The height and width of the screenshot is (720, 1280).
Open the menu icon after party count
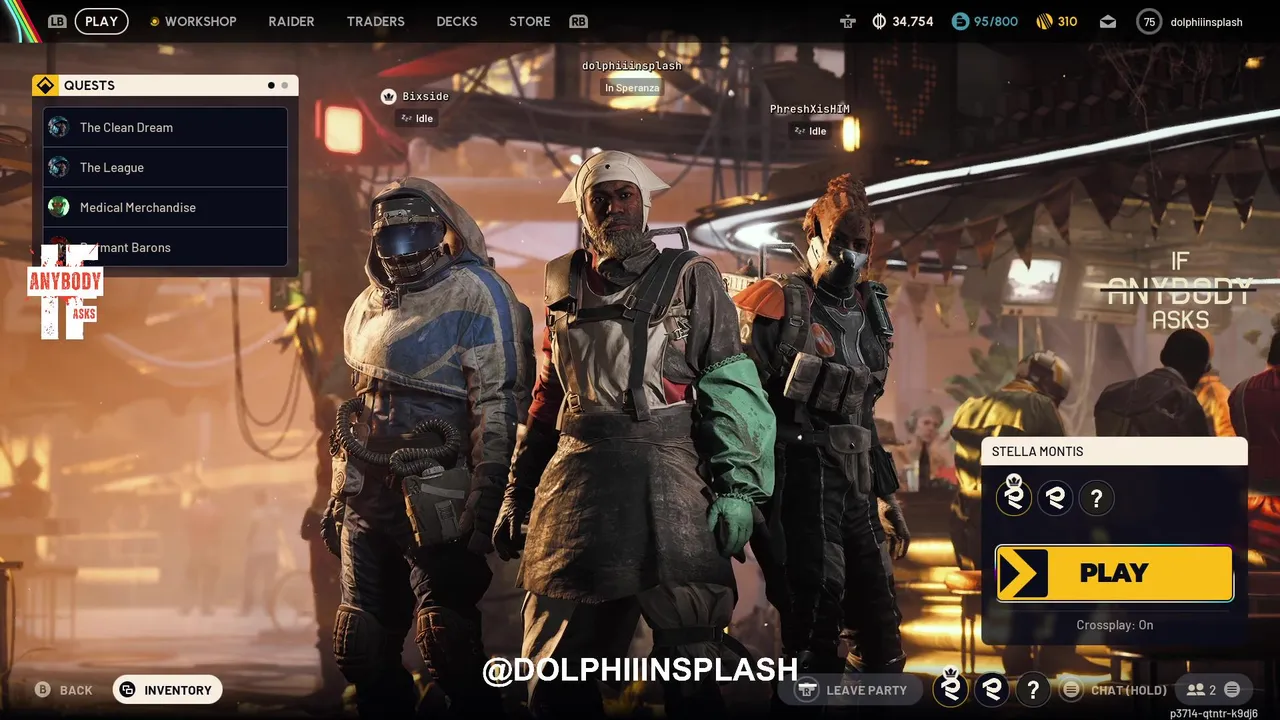click(x=1232, y=690)
